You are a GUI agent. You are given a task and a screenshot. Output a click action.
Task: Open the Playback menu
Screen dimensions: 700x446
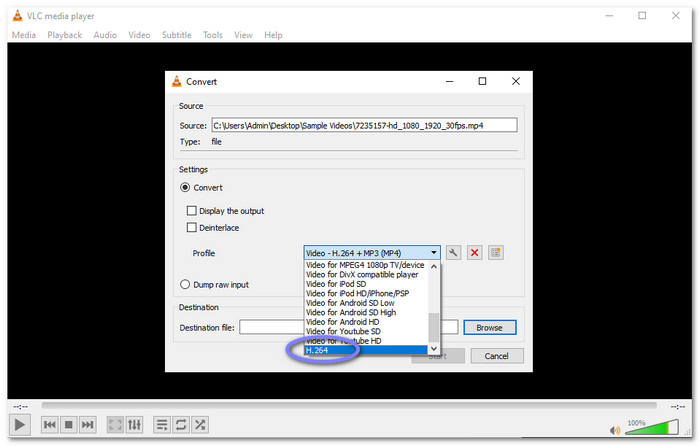(65, 35)
